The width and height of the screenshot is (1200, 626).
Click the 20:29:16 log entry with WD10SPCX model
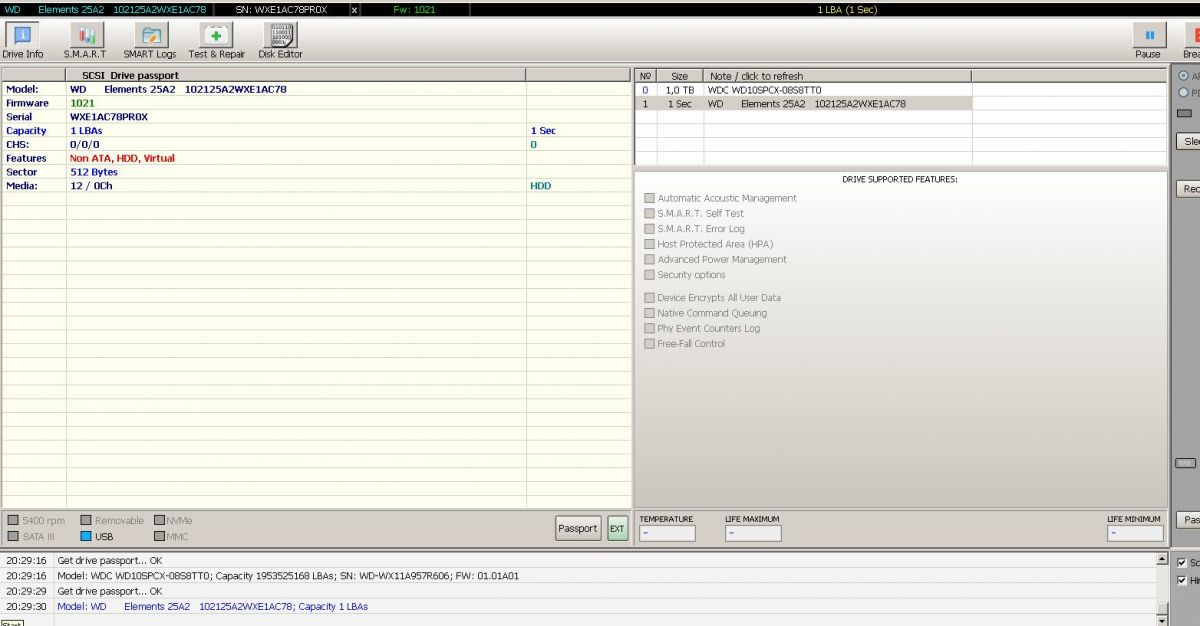point(288,576)
